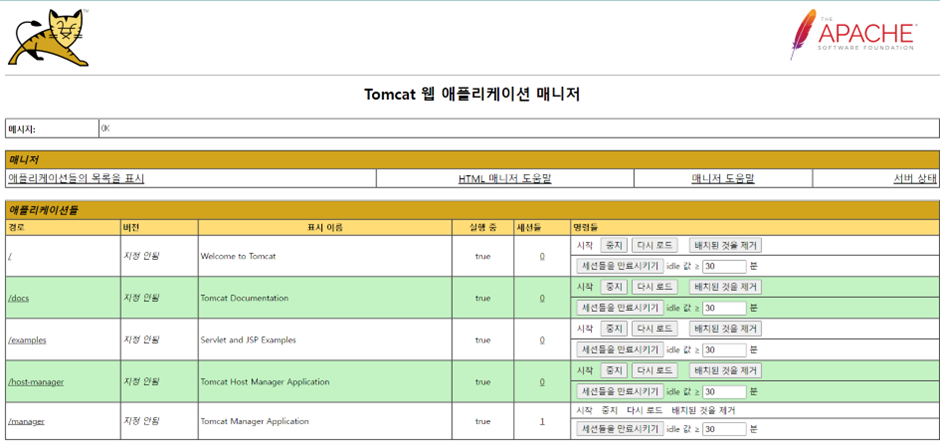Click the 경로 column header
Viewport: 940px width, 448px height.
point(17,228)
